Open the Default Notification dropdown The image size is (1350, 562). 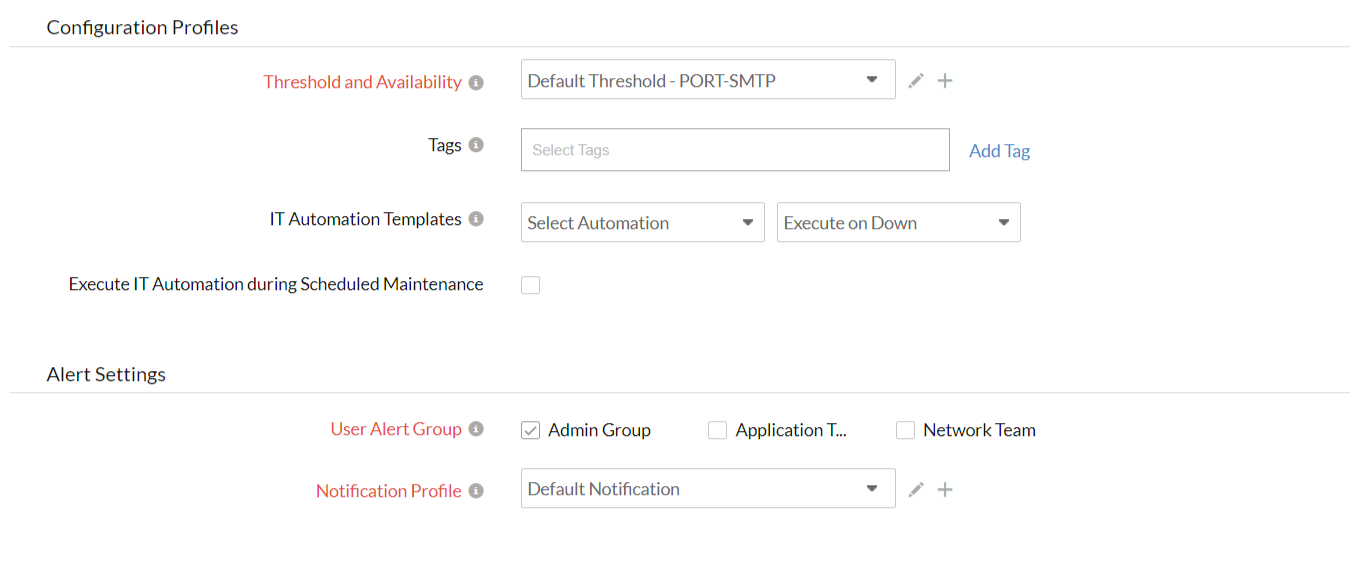(707, 489)
